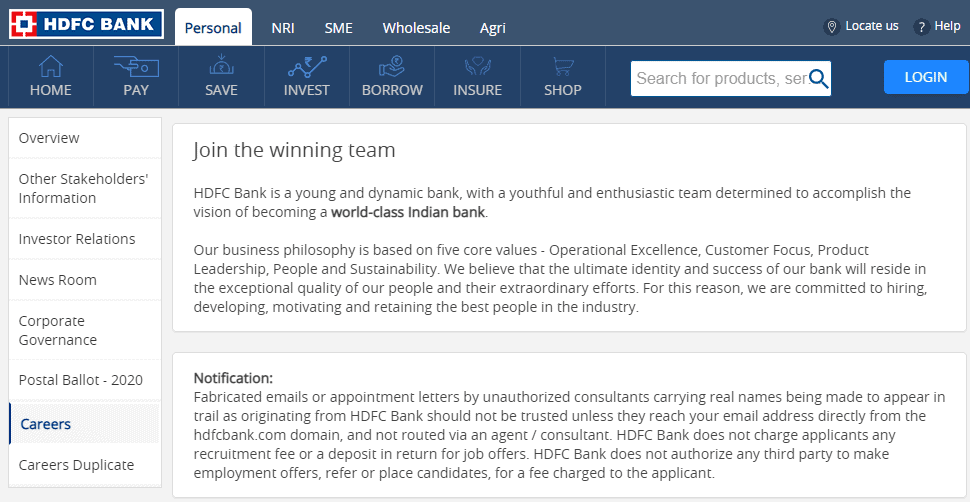This screenshot has width=970, height=502.
Task: Click the "Notification:" heading
Action: point(233,378)
